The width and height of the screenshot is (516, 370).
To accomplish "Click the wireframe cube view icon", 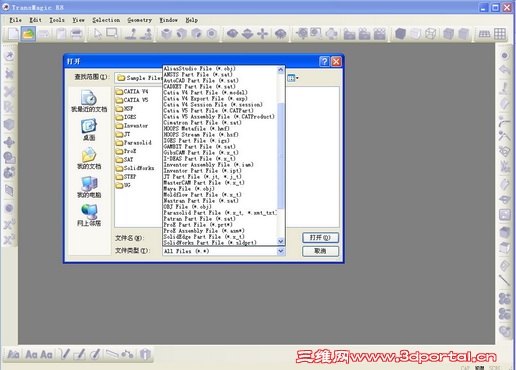I will [431, 34].
